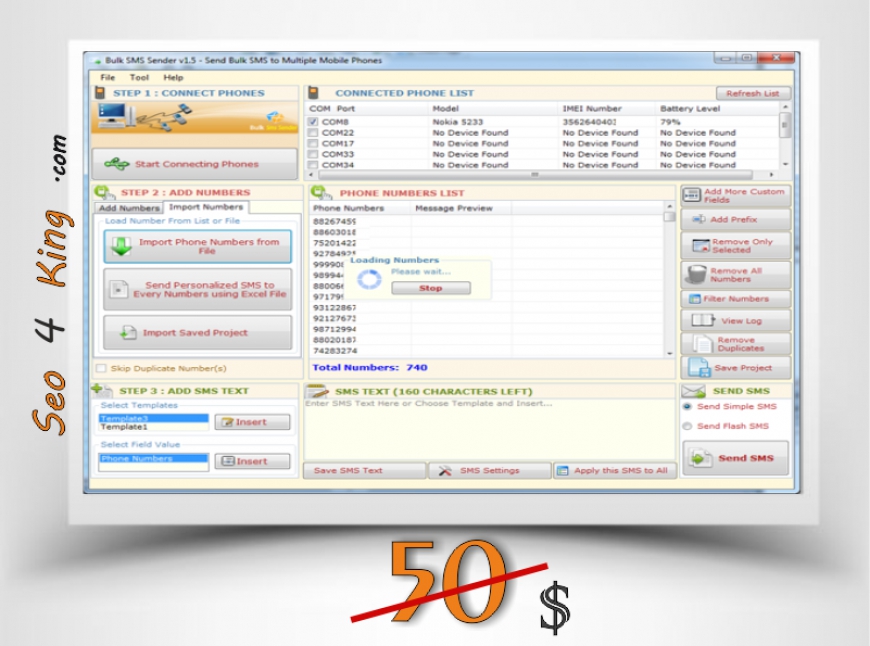The width and height of the screenshot is (870, 646).
Task: Select the Nokia 5233 model cell
Action: point(458,122)
